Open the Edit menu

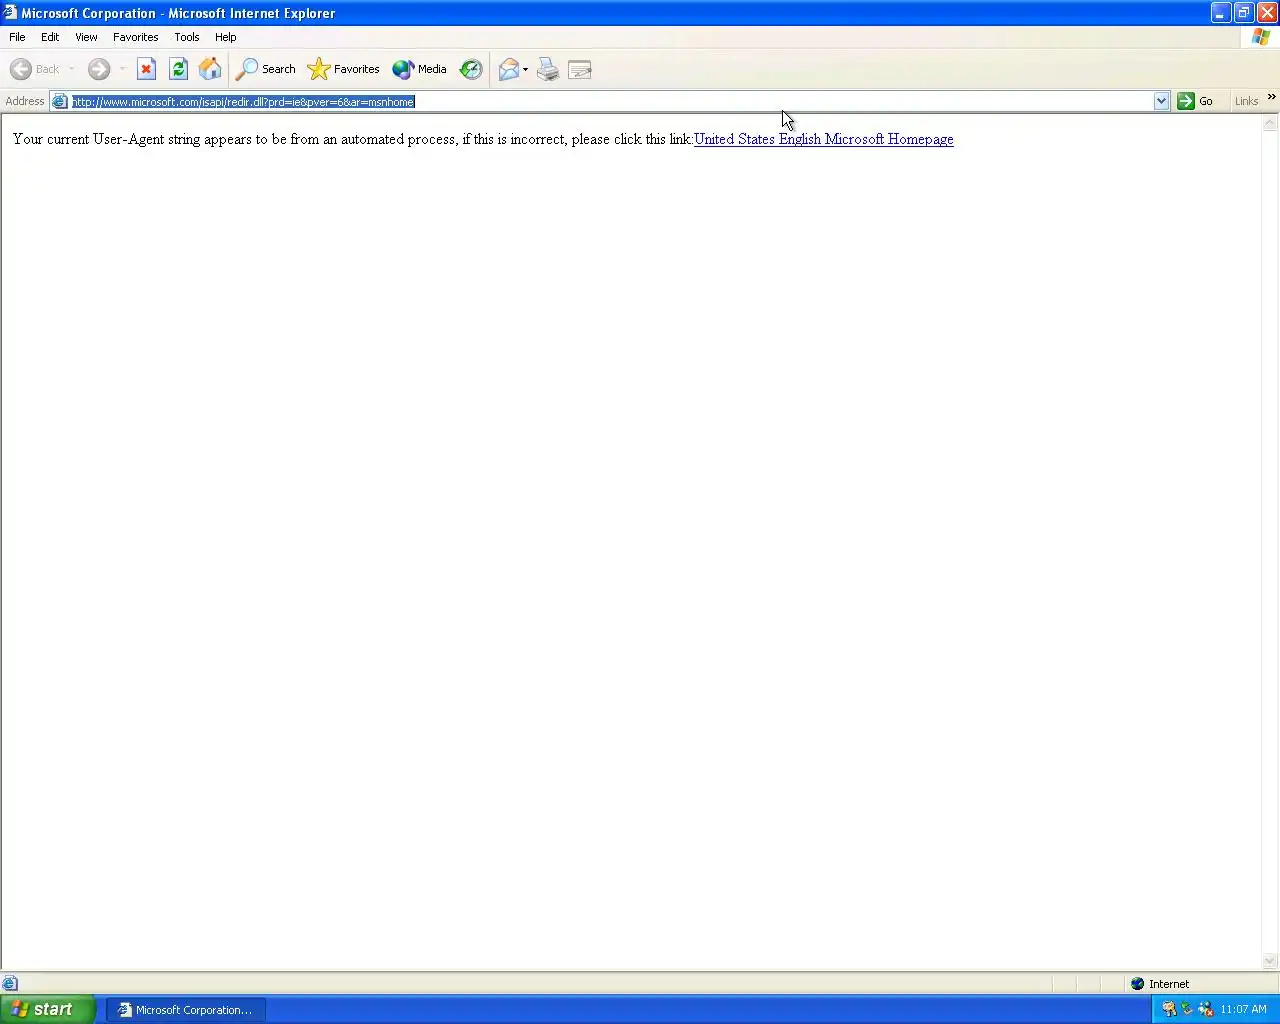(x=50, y=37)
